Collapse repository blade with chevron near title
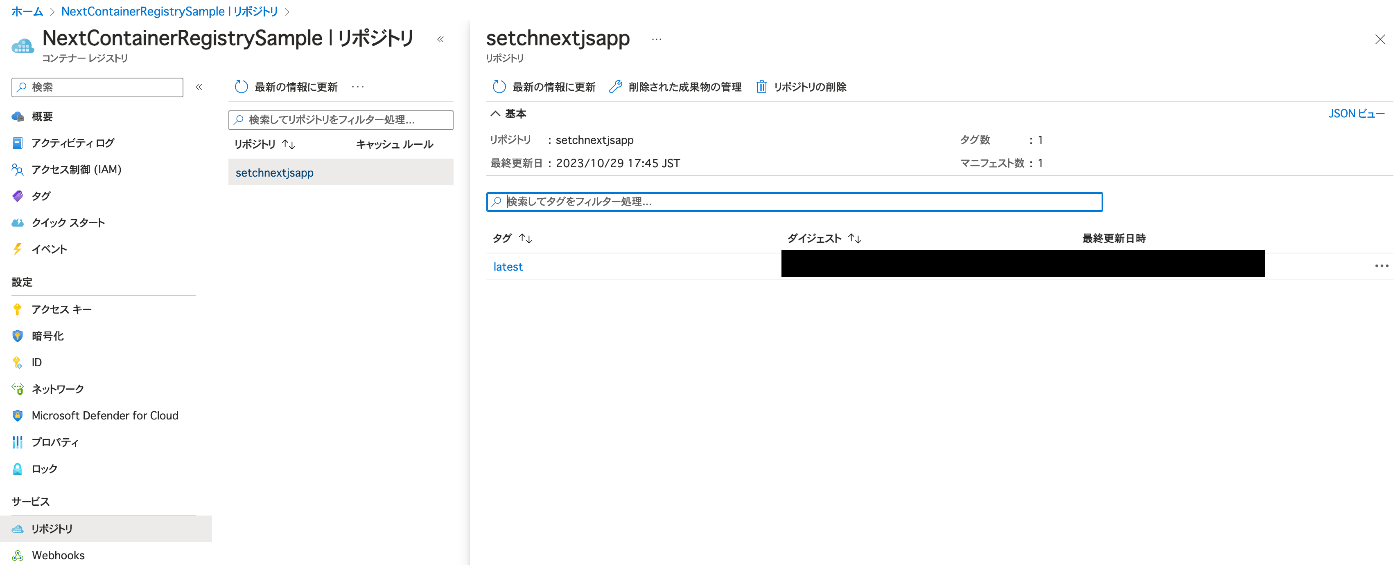Screen dimensions: 1400x565 441,39
